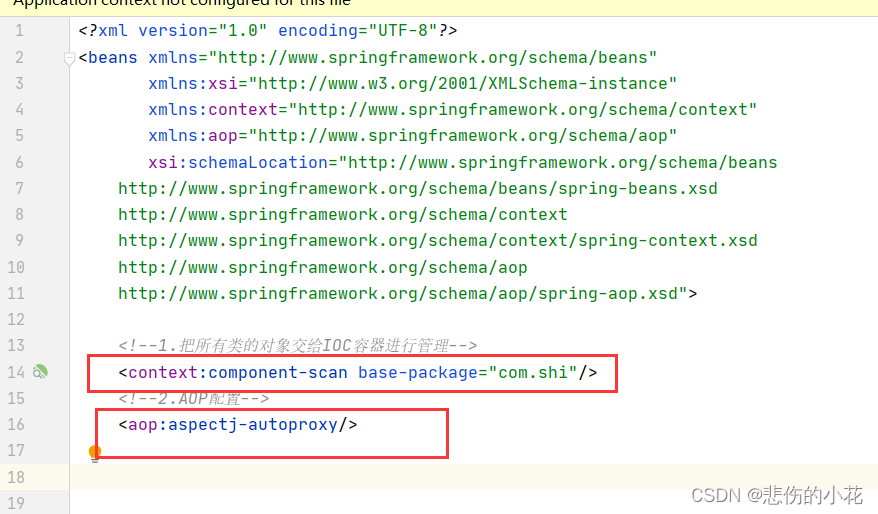Click the spring-beans.xsd URL on line 7
Image resolution: width=878 pixels, height=514 pixels.
[x=418, y=189]
